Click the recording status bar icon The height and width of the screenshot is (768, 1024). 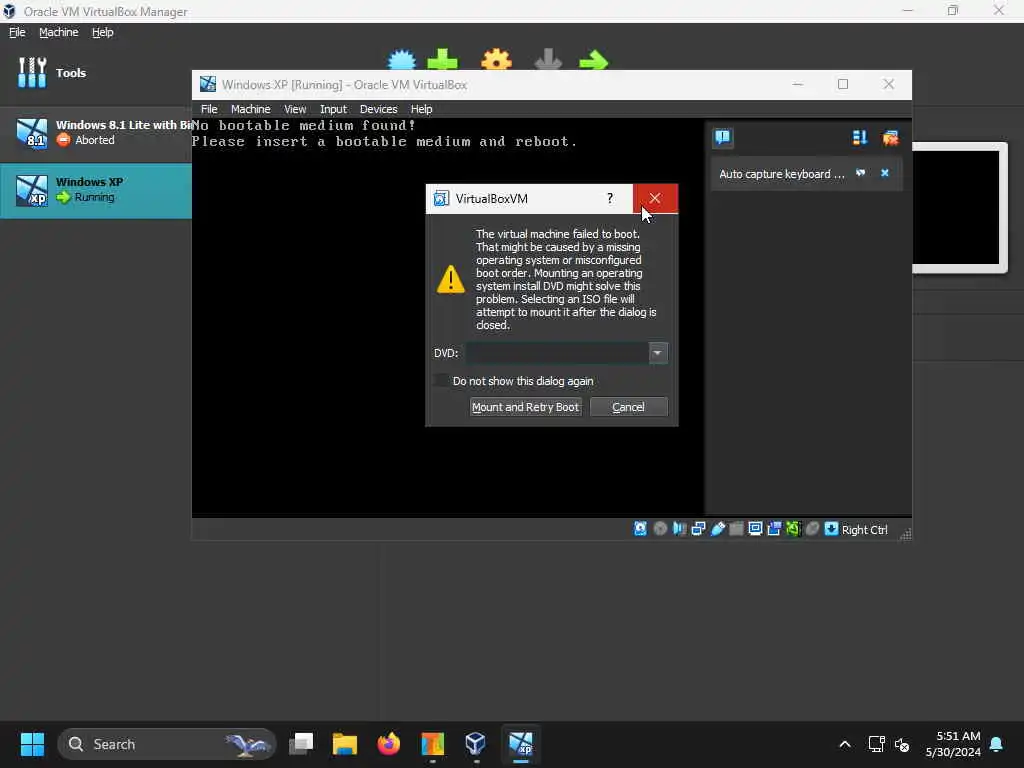click(774, 529)
